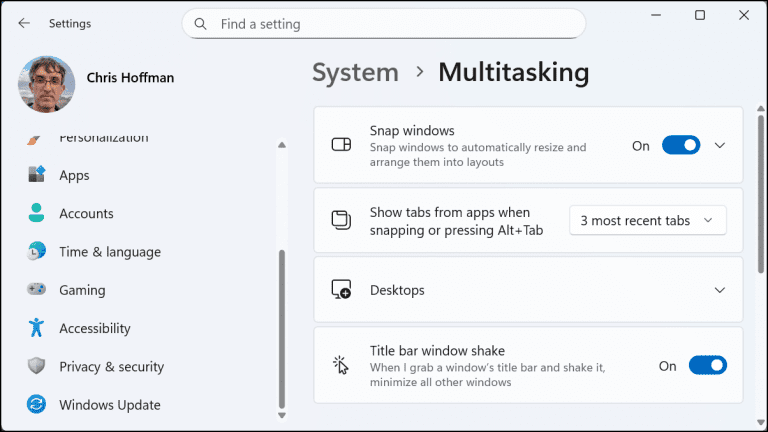Open the 3 most recent tabs dropdown
This screenshot has height=432, width=768.
click(x=647, y=221)
